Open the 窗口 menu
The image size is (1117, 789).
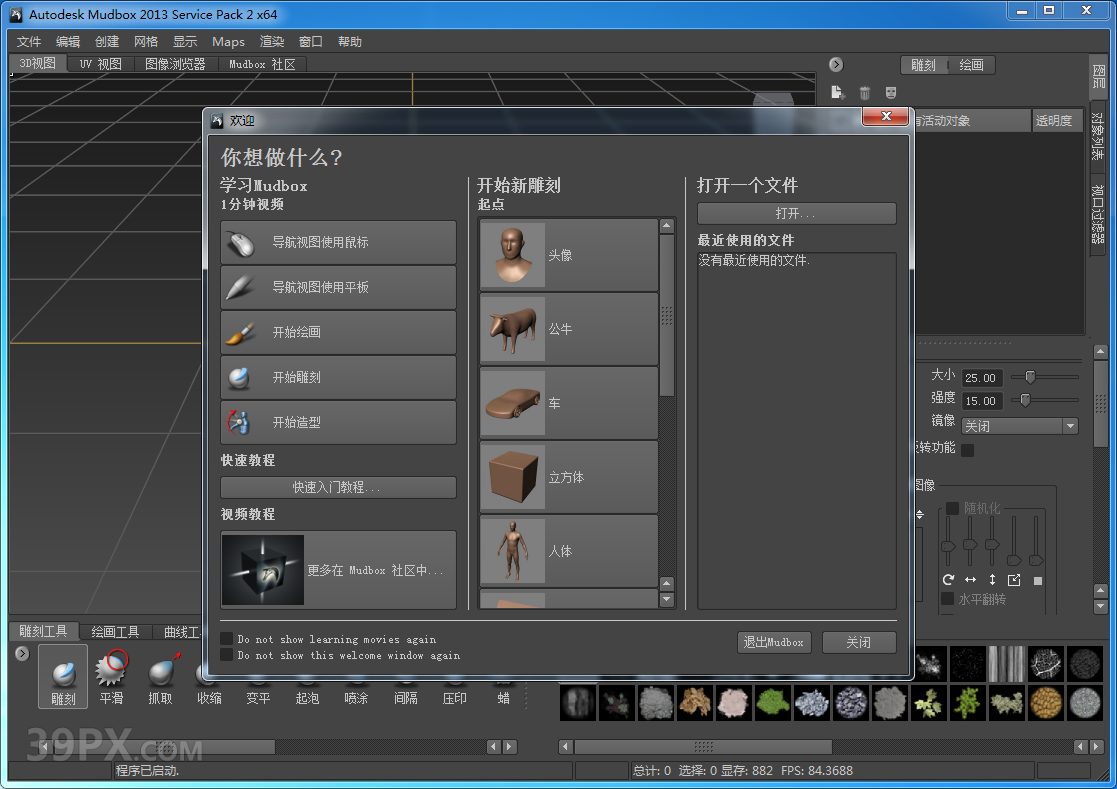[x=309, y=41]
